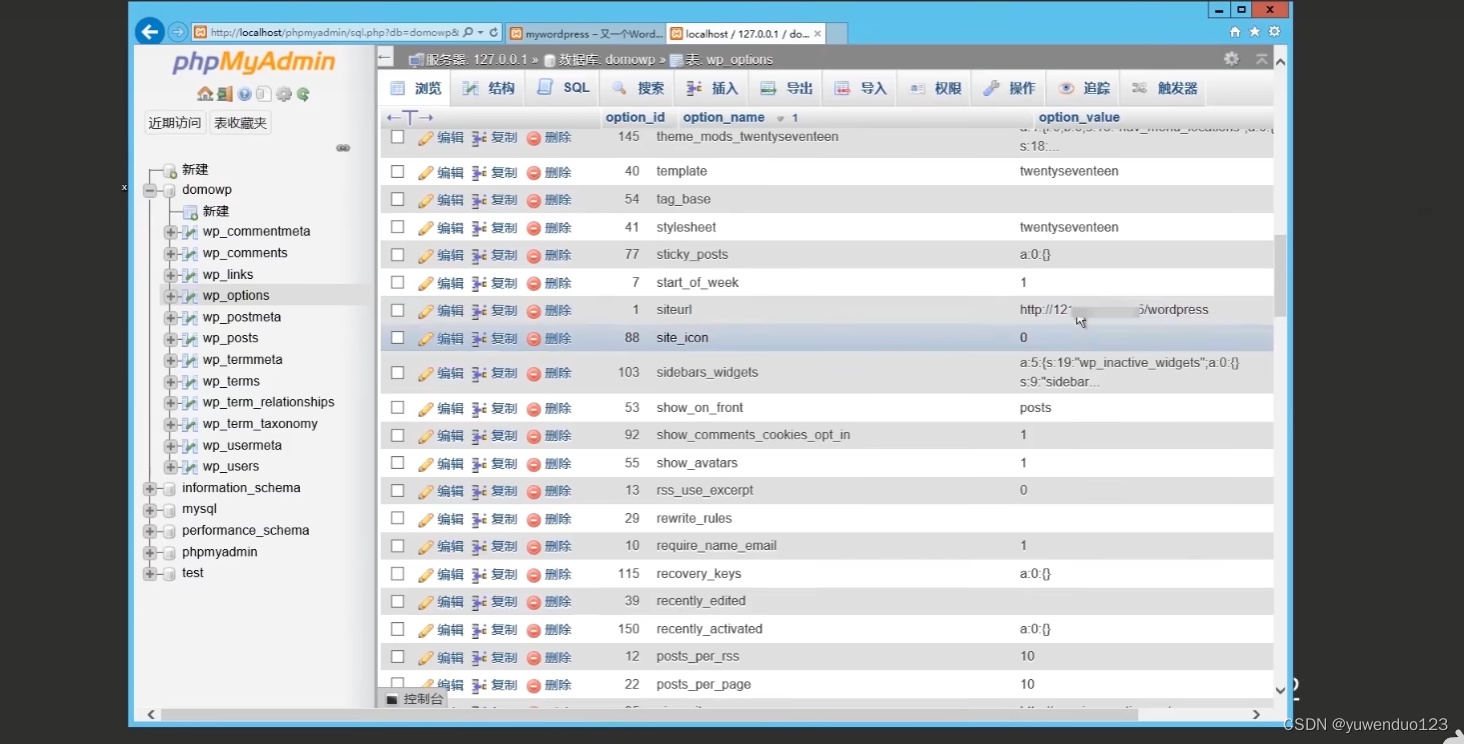The width and height of the screenshot is (1464, 744).
Task: Click copy icon for template row
Action: 479,172
